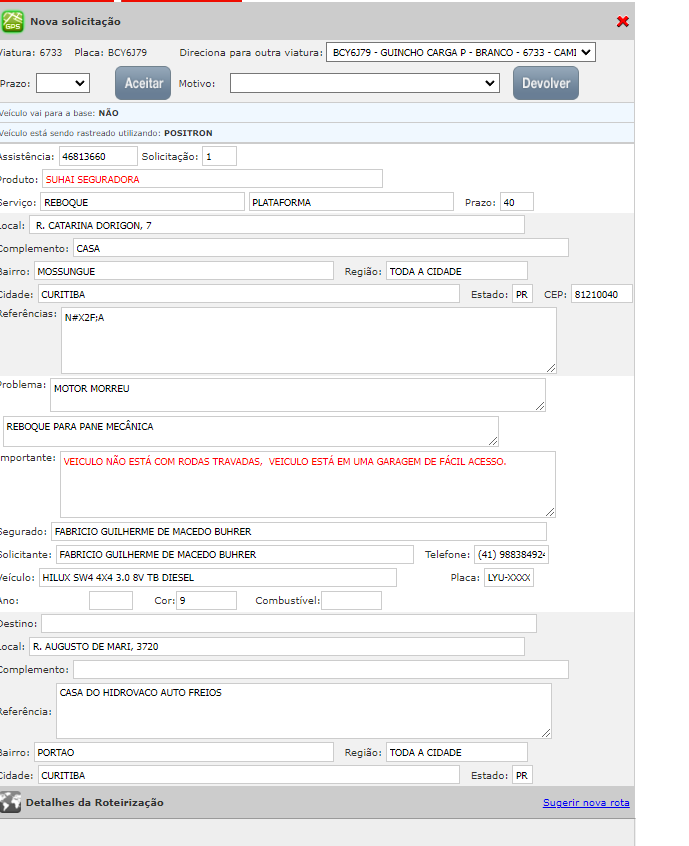Image resolution: width=689 pixels, height=846 pixels.
Task: Click the Telefone field (41) 98838492
Action: tap(511, 554)
